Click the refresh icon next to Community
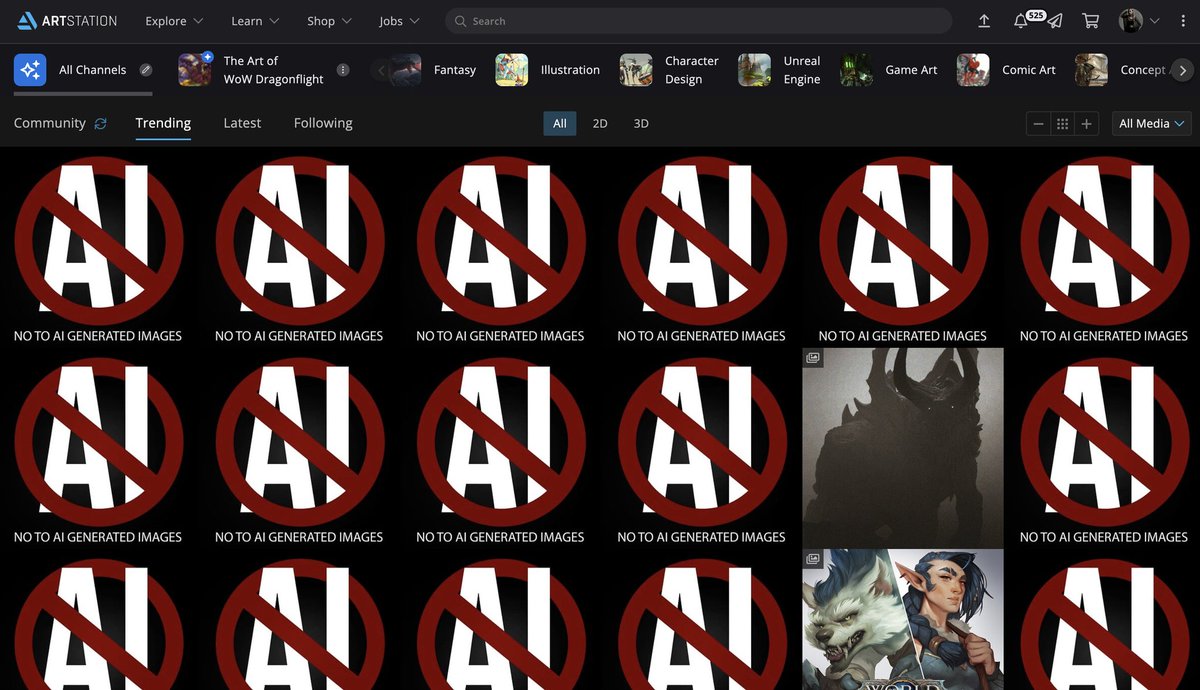 pyautogui.click(x=100, y=124)
